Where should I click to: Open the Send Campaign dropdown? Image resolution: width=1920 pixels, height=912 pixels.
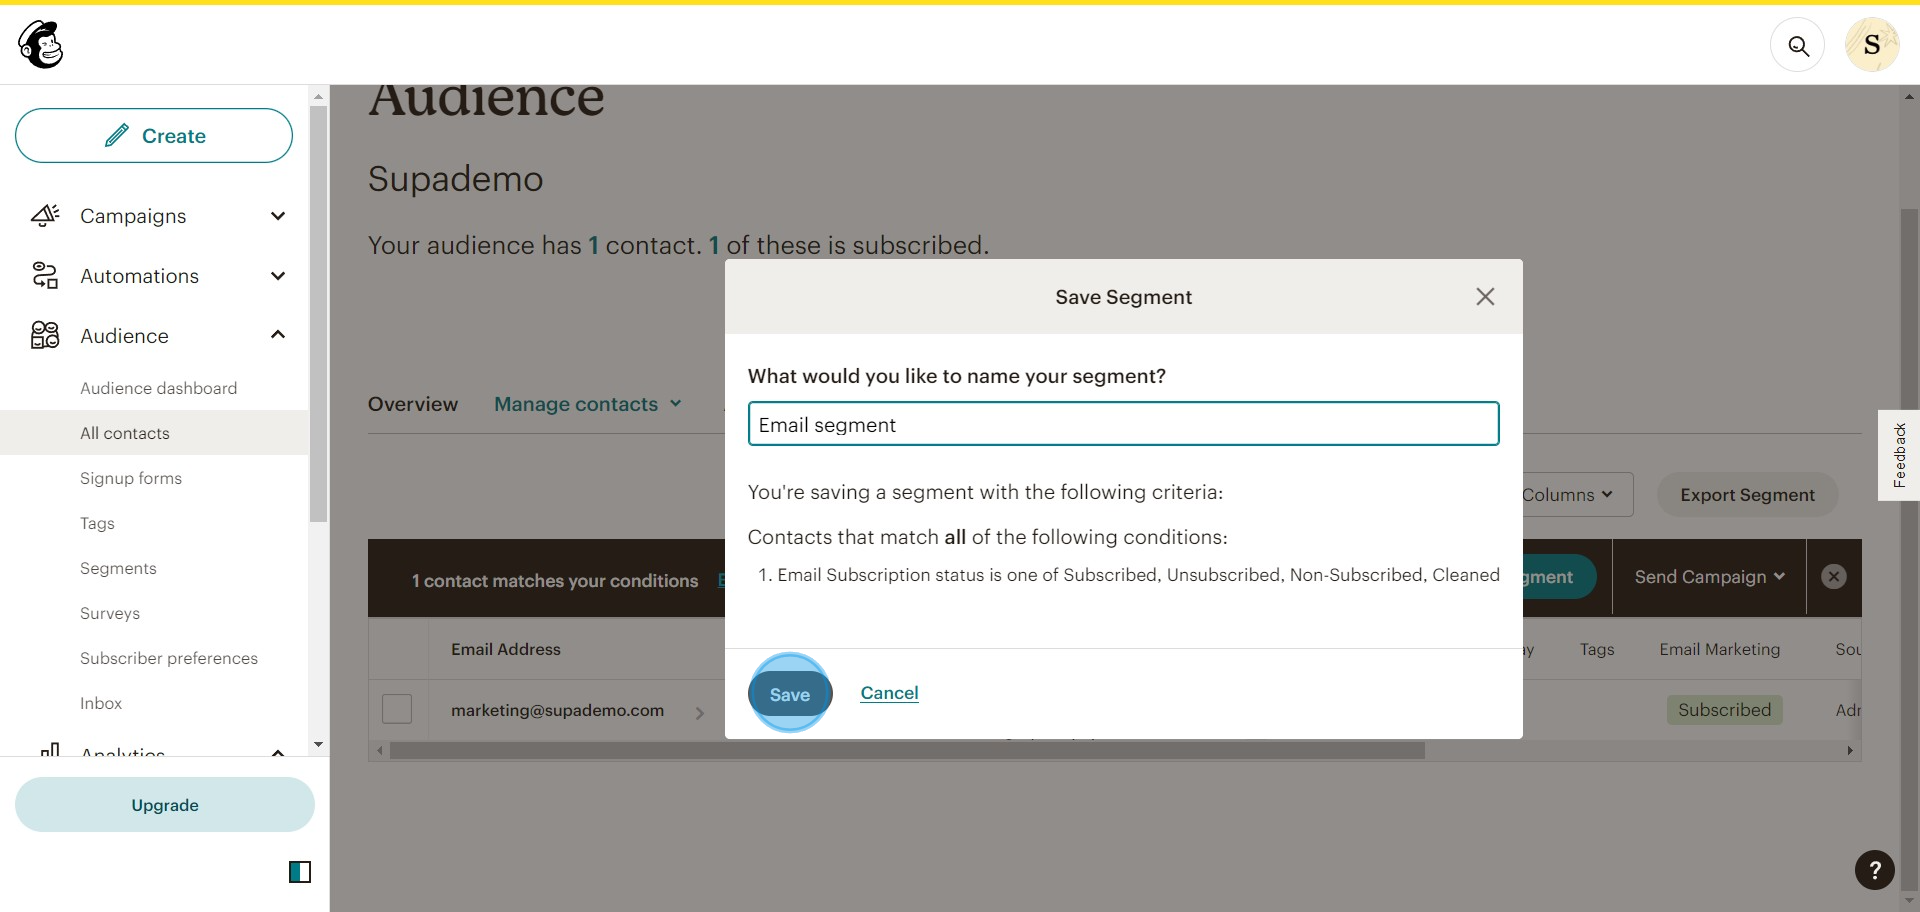pyautogui.click(x=1709, y=577)
